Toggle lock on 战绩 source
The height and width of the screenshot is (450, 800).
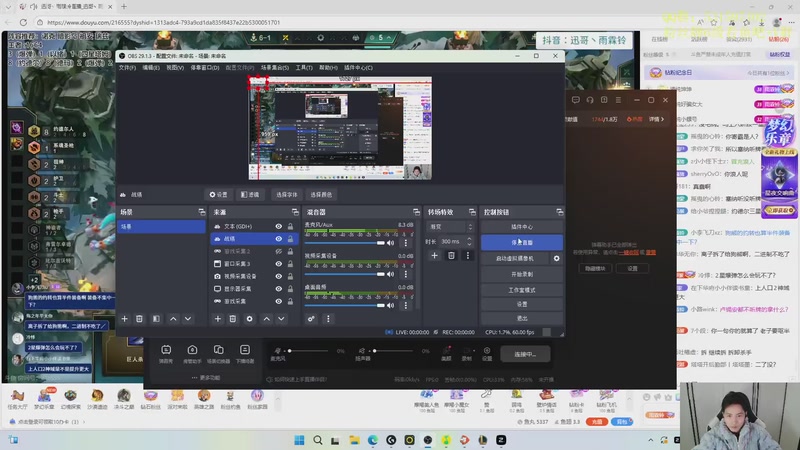pos(290,239)
